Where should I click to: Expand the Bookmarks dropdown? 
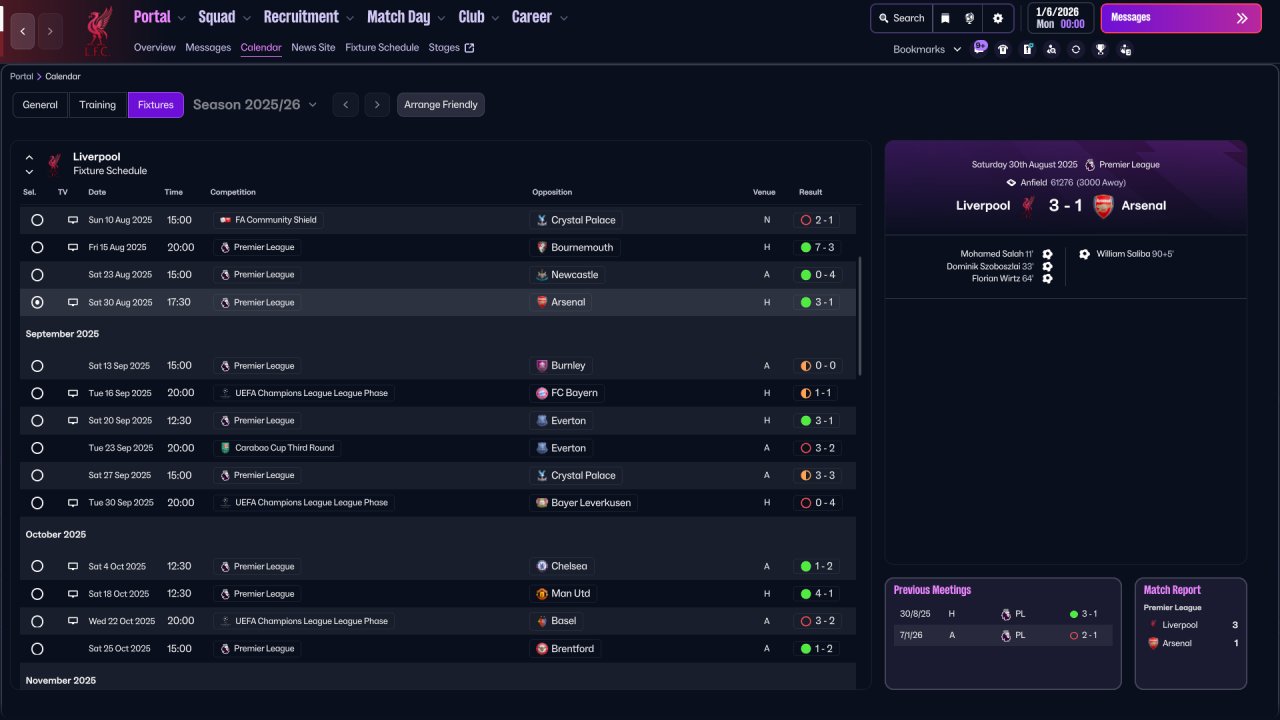click(927, 49)
